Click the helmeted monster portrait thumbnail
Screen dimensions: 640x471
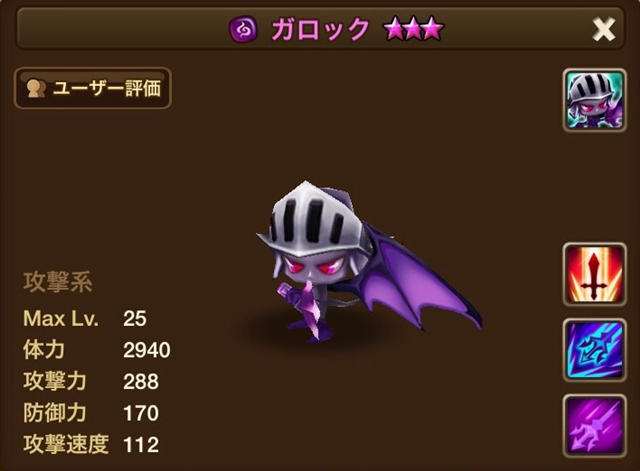594,100
